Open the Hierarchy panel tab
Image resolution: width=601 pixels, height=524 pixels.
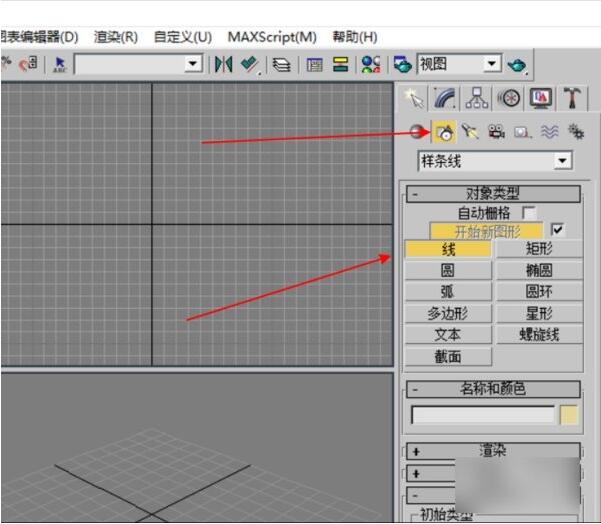477,98
